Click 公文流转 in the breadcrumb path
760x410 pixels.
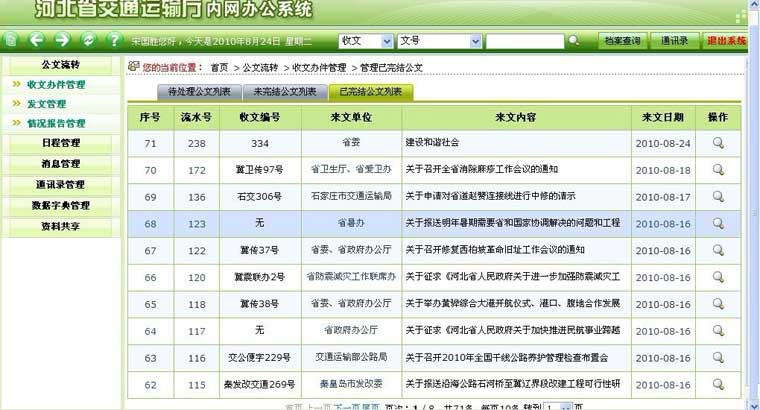[260, 68]
